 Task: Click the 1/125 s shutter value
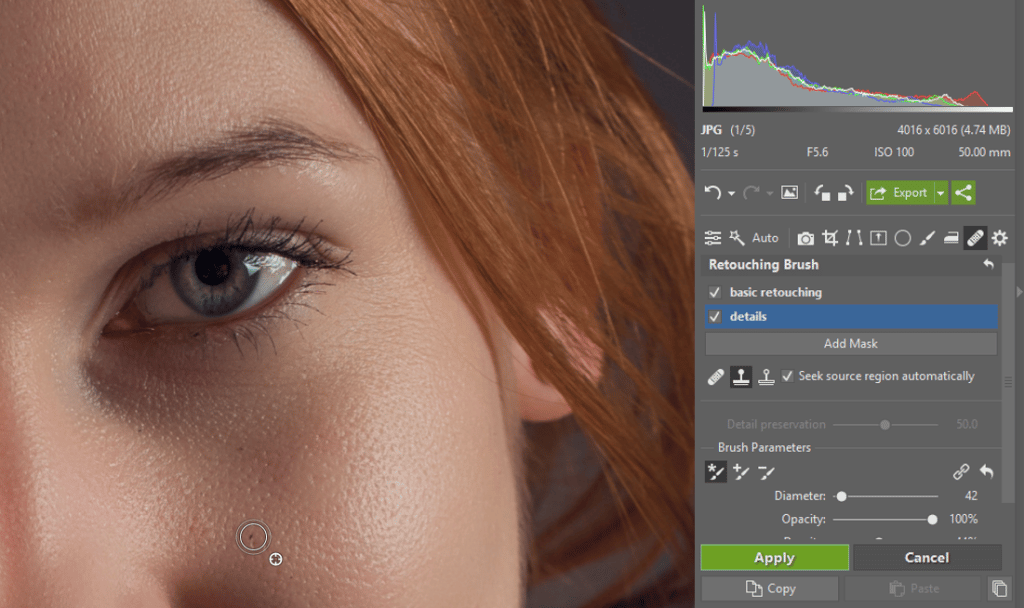click(720, 152)
